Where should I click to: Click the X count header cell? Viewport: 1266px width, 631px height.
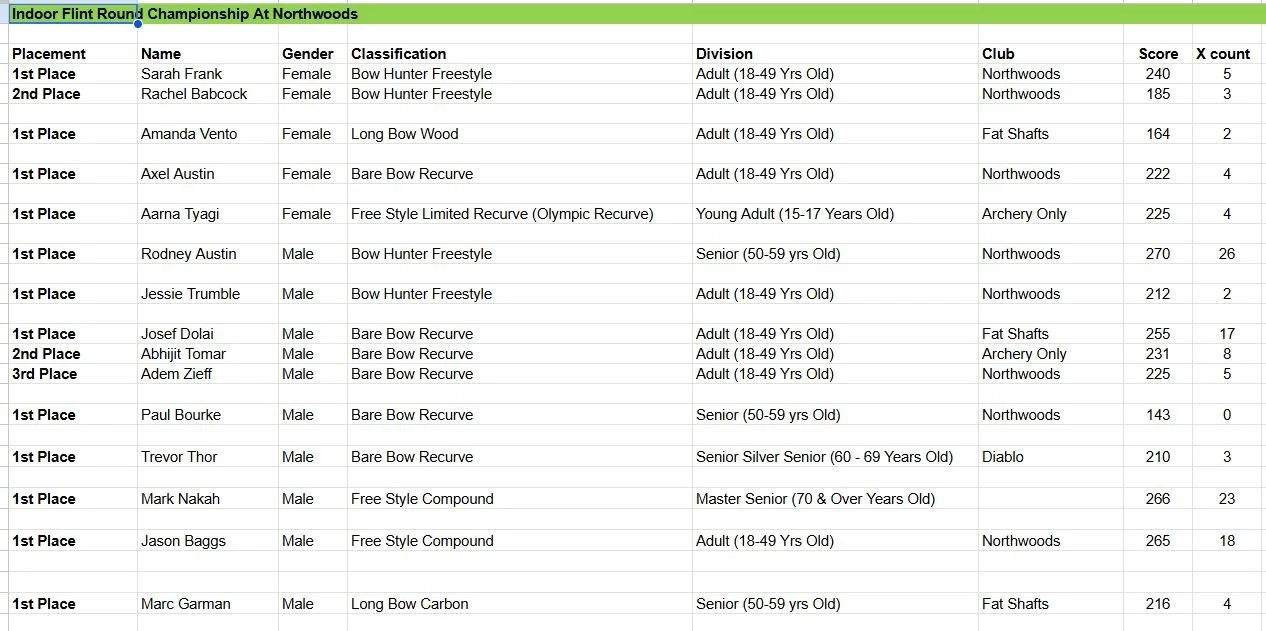[1226, 54]
